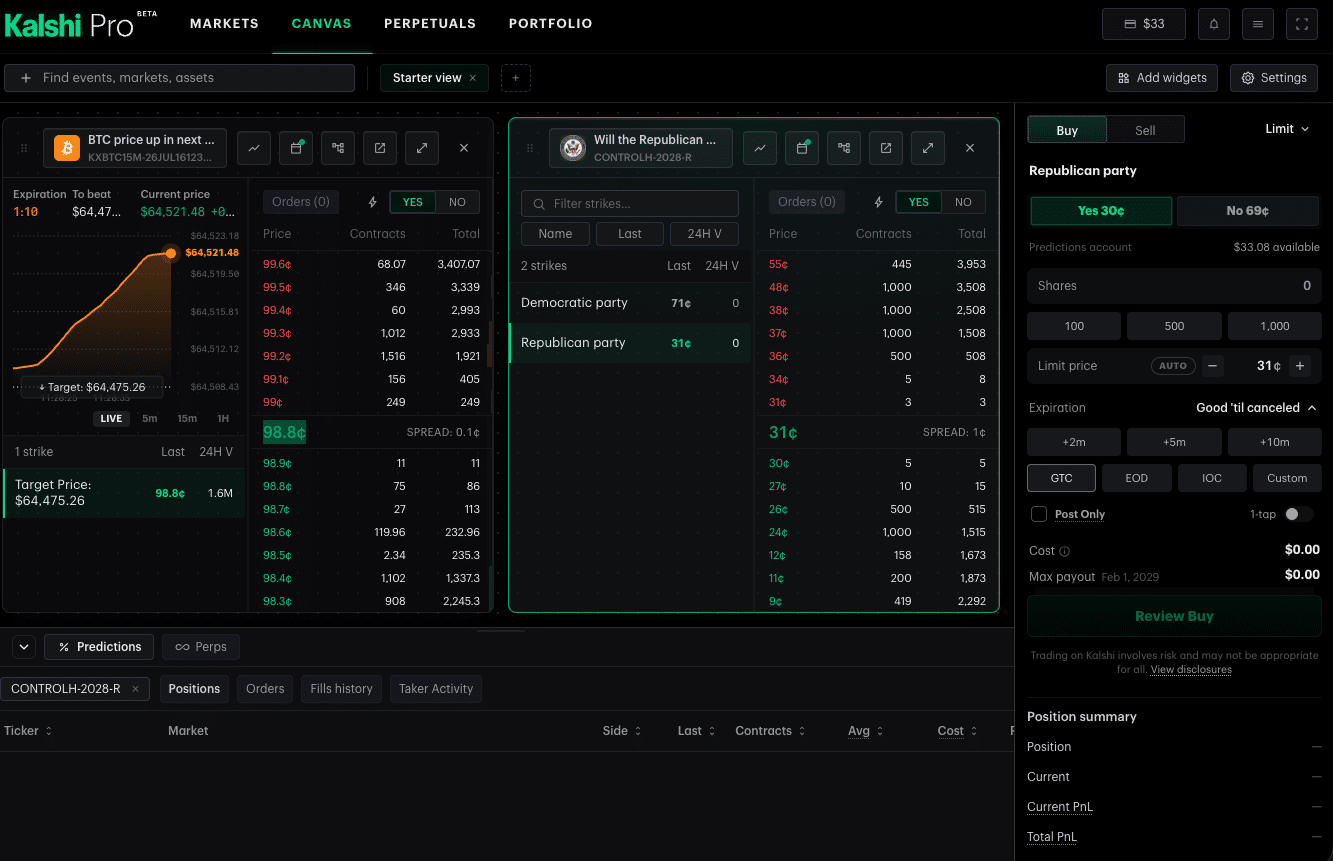1333x861 pixels.
Task: Open the hamburger menu icon in the header
Action: click(1258, 24)
